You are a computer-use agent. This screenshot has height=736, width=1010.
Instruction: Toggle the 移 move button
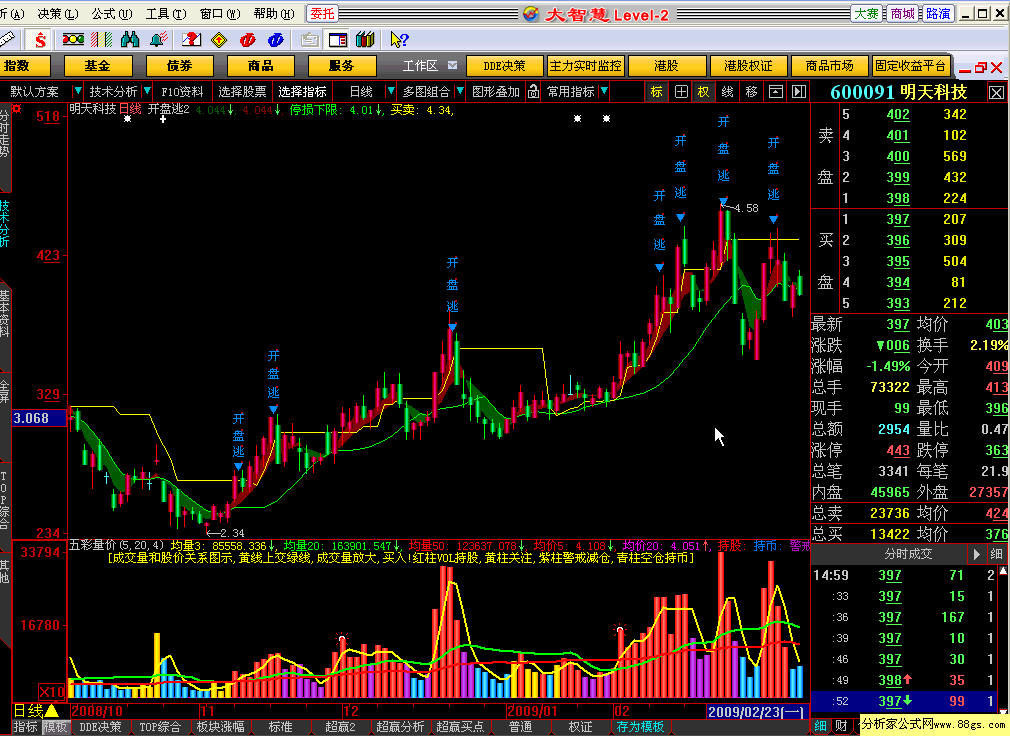[751, 91]
